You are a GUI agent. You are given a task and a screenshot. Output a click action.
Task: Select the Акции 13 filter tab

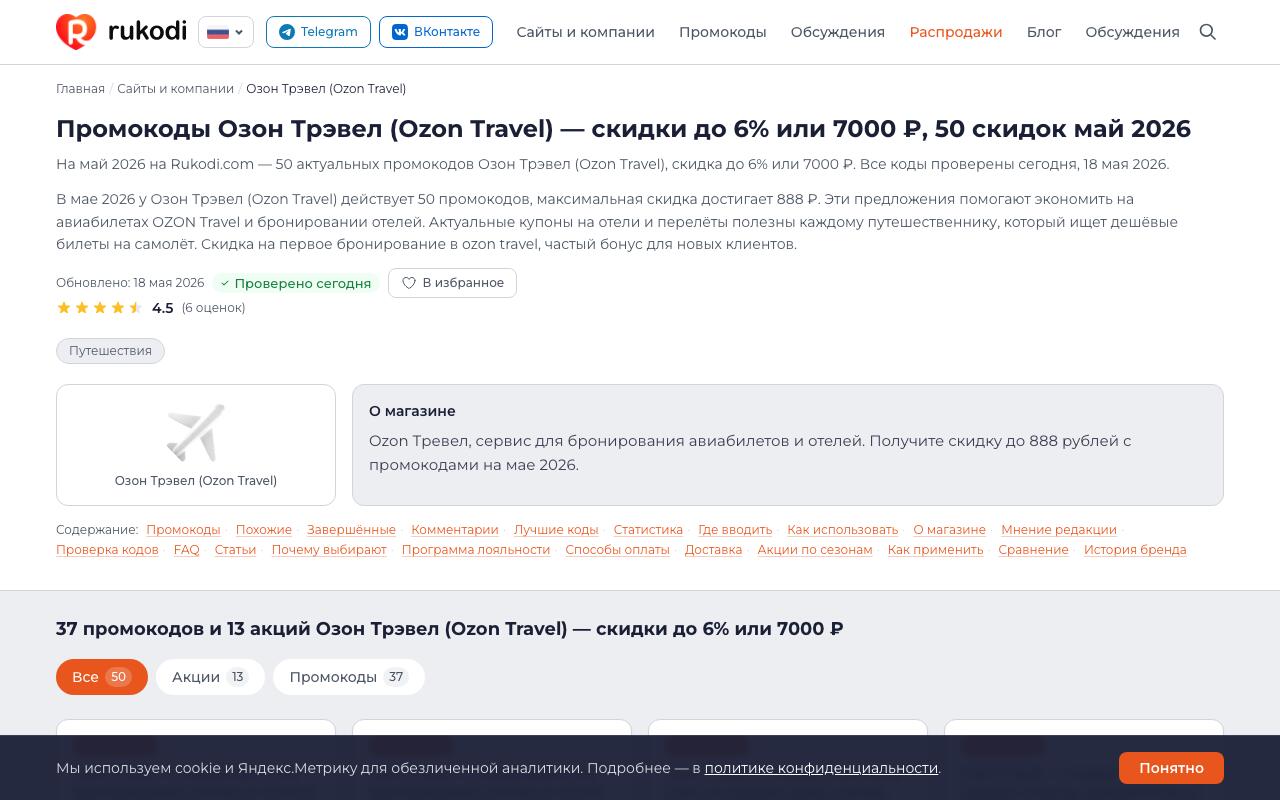click(x=210, y=677)
